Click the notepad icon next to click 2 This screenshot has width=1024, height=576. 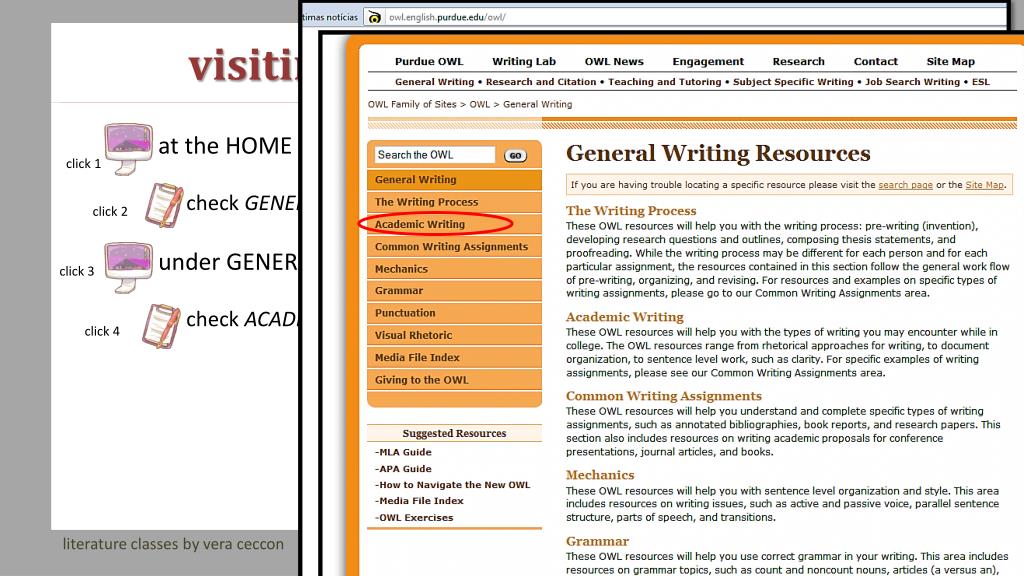[163, 205]
